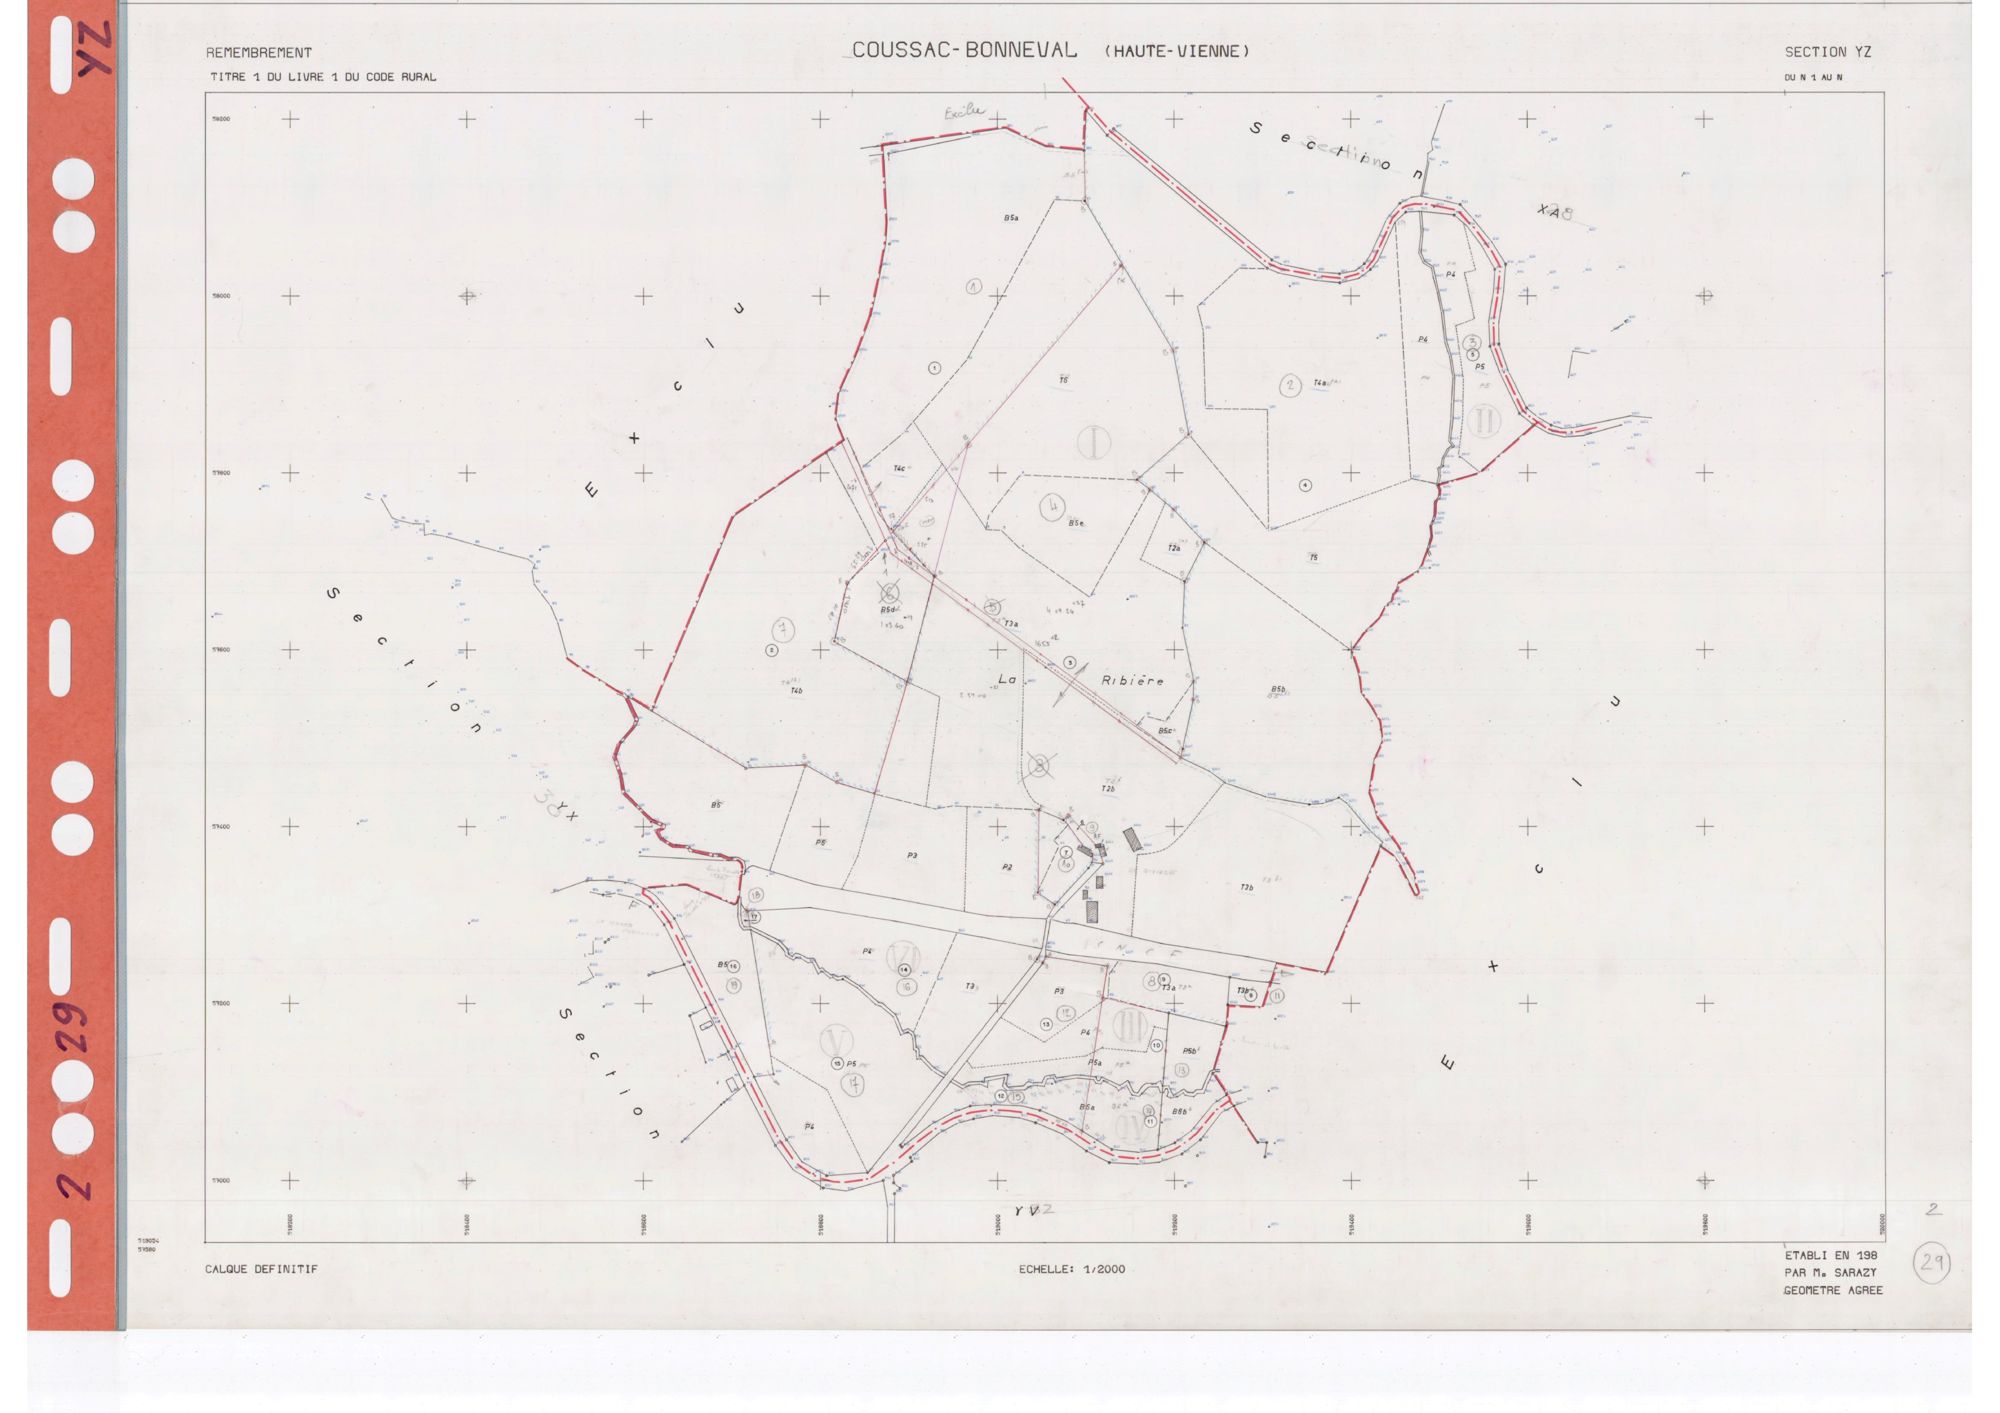Screen dimensions: 2000x1413
Task: Select the circled Roman numeral III
Action: (1130, 1025)
